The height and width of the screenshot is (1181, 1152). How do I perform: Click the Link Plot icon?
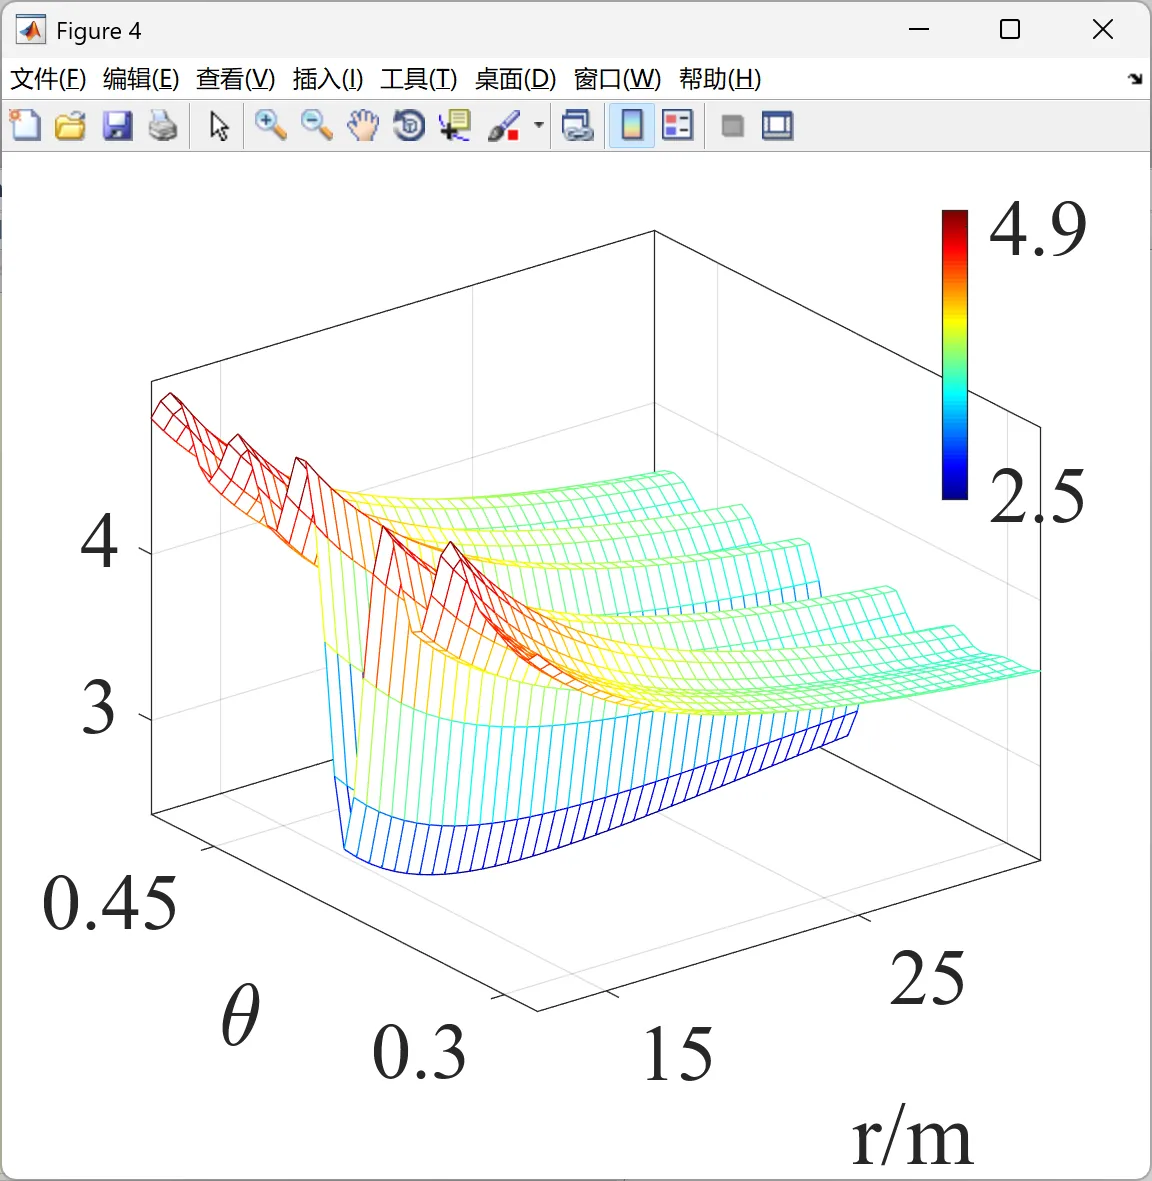click(x=578, y=126)
